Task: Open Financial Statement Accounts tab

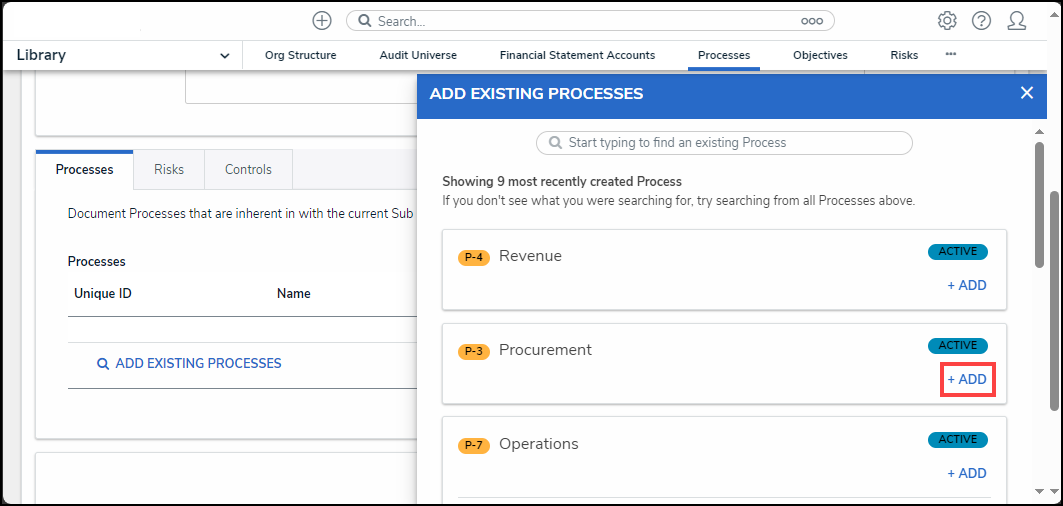Action: point(577,56)
